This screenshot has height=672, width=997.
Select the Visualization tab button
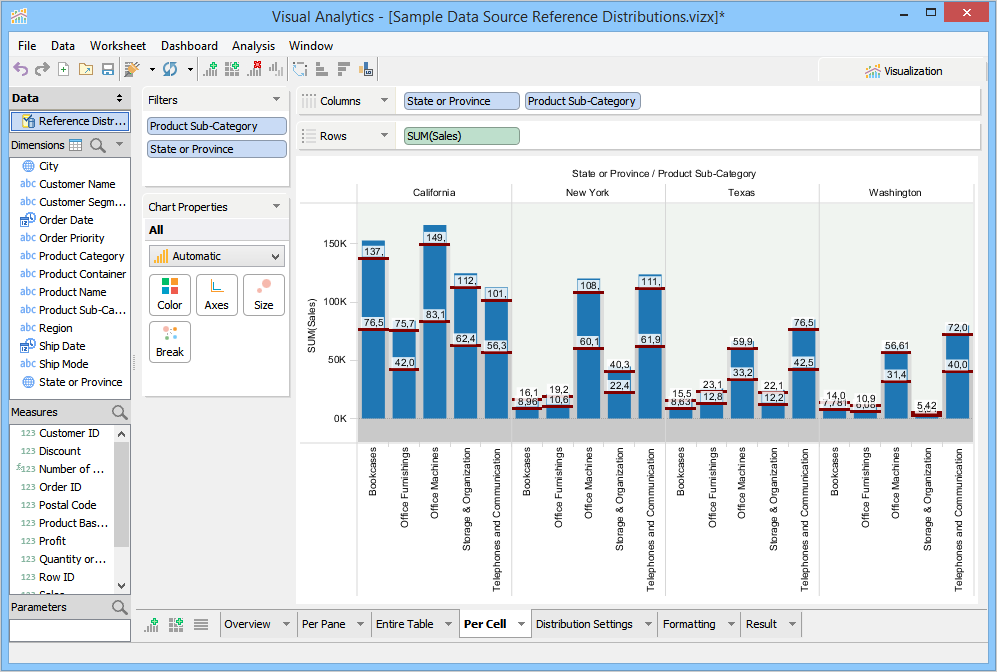coord(903,71)
